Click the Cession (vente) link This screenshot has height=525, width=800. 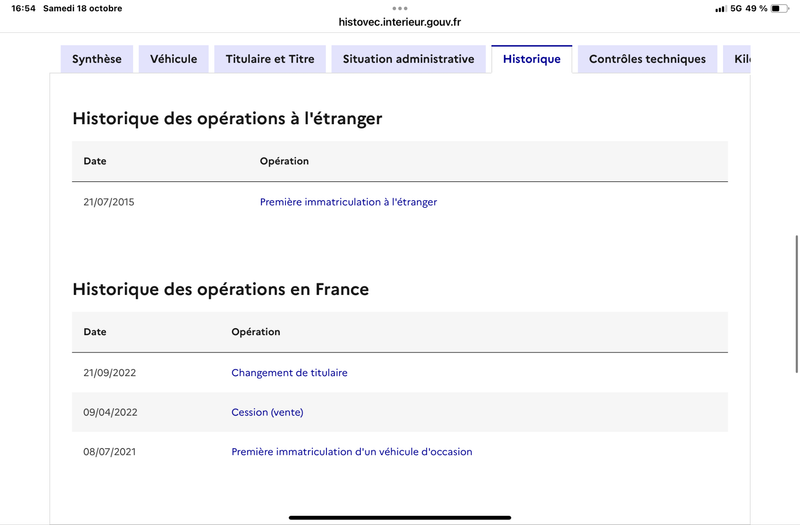click(267, 412)
